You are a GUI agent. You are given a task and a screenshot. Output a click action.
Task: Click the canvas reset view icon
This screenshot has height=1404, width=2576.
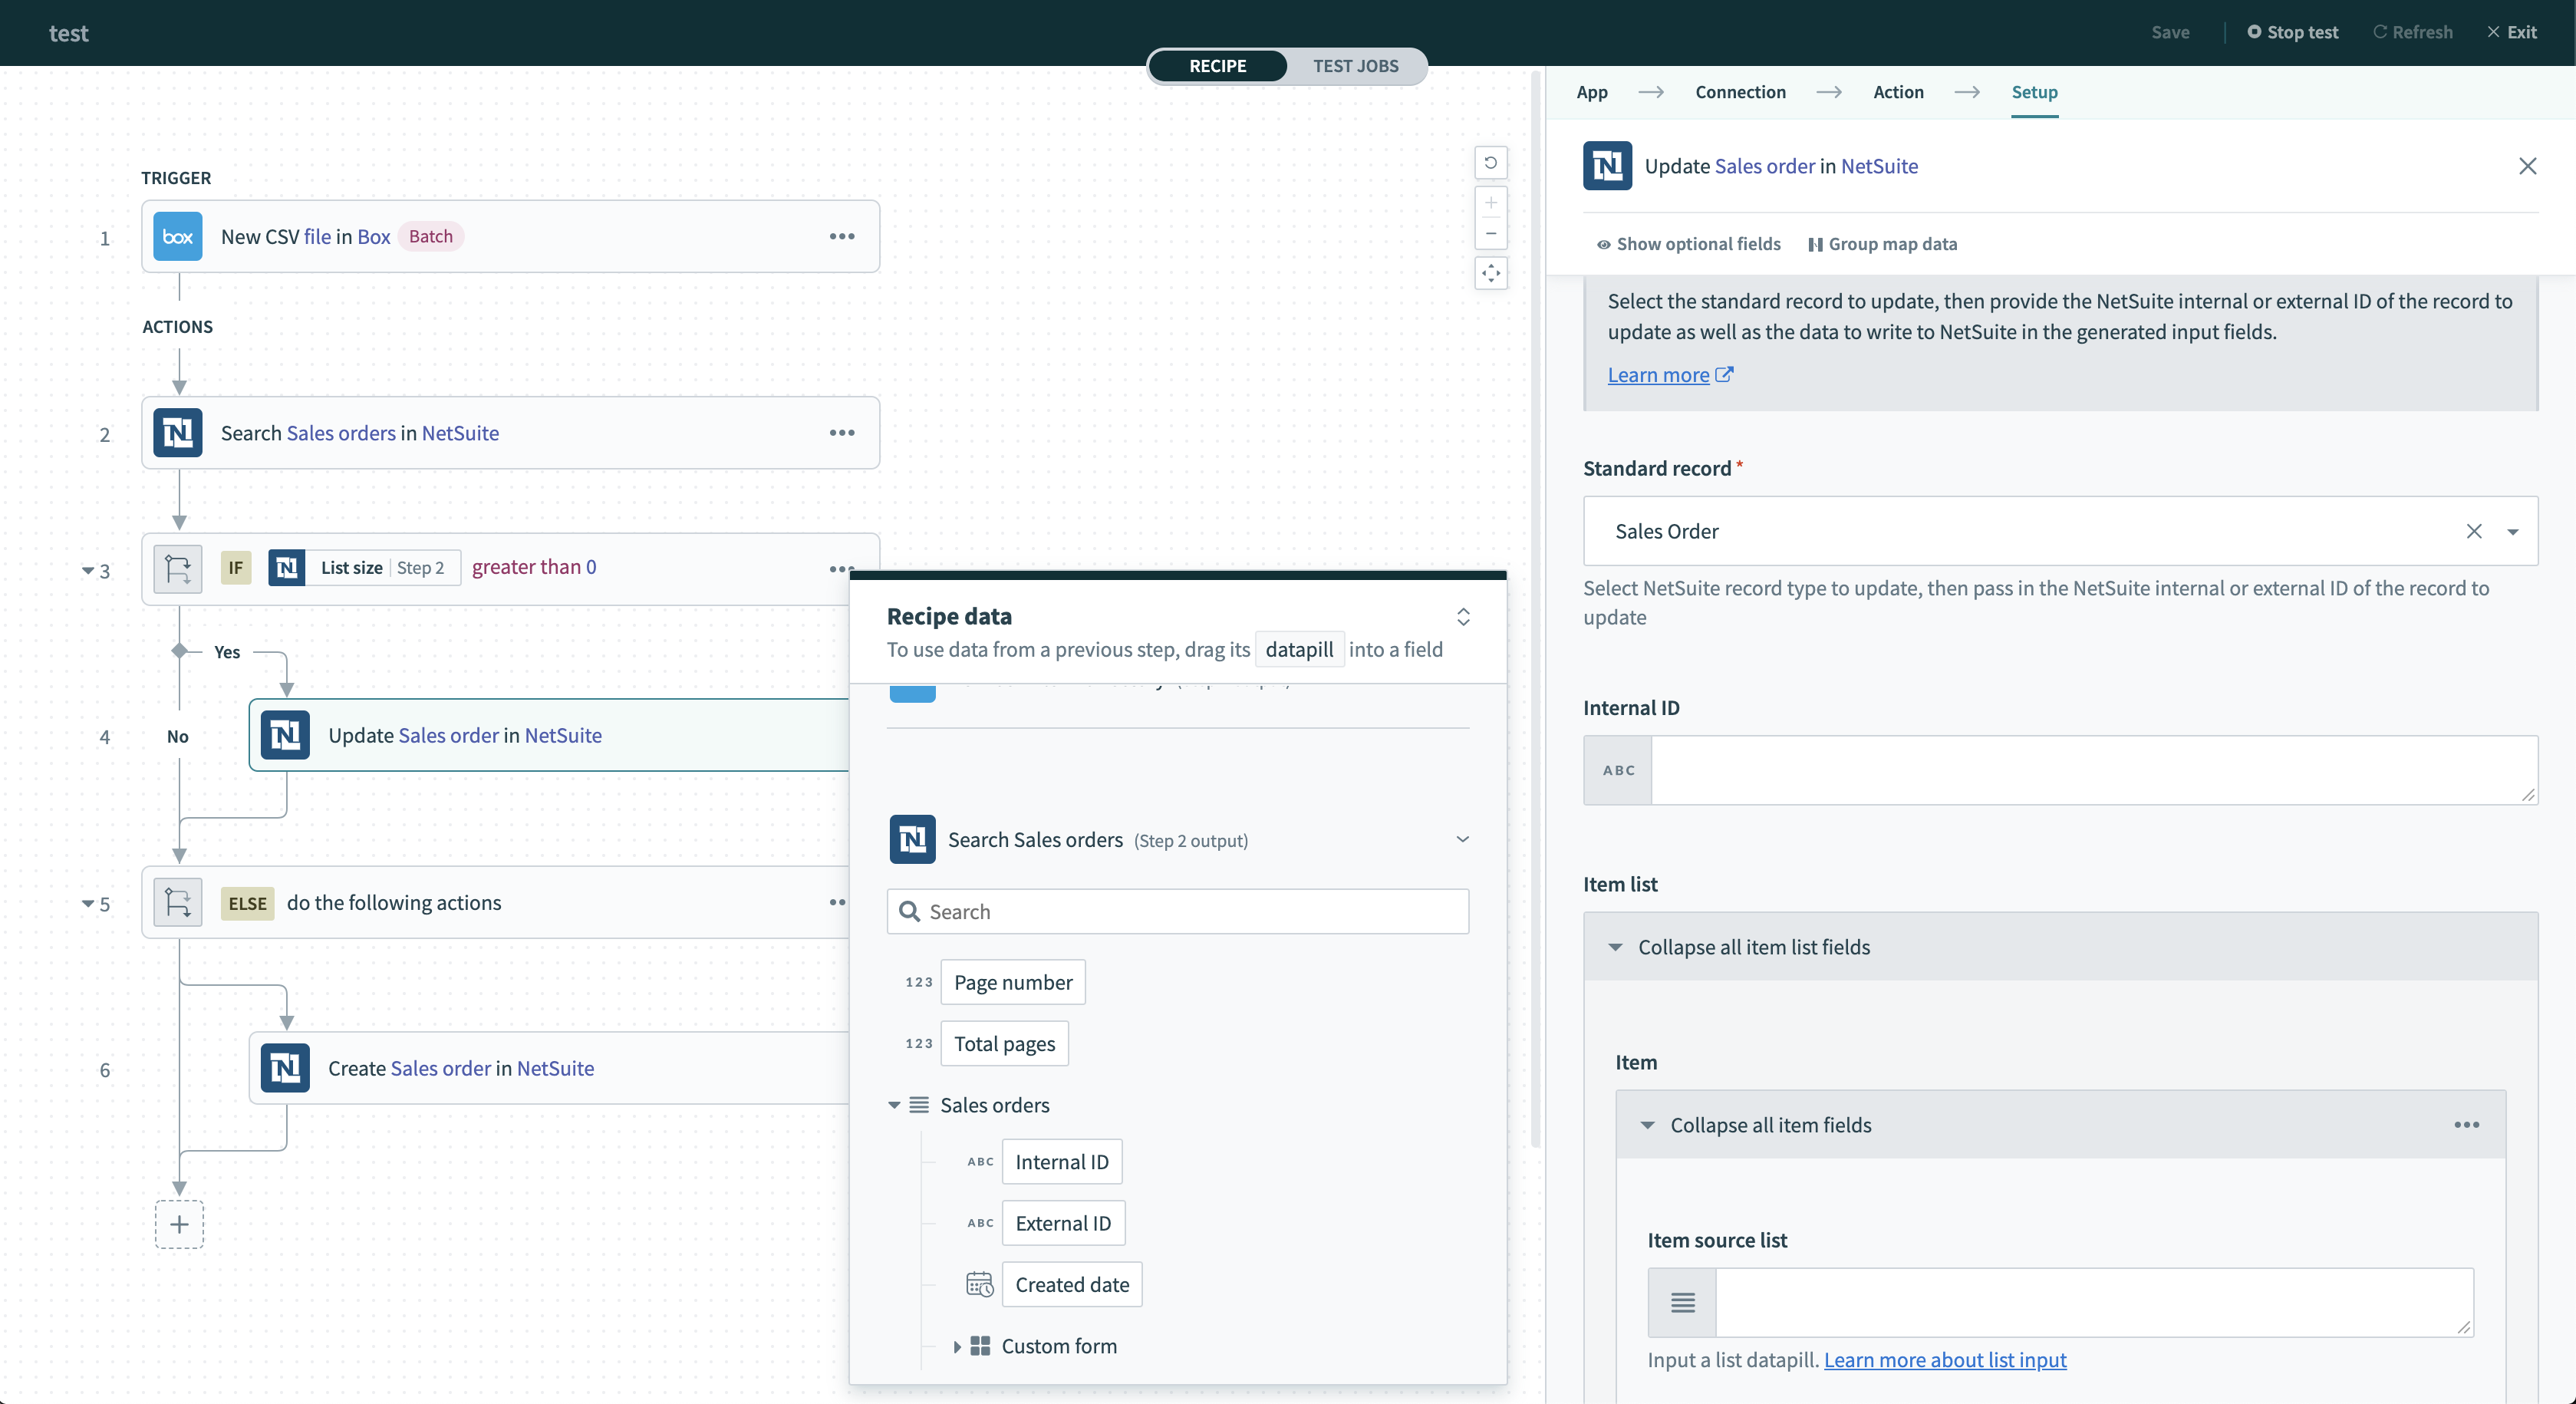click(1490, 162)
